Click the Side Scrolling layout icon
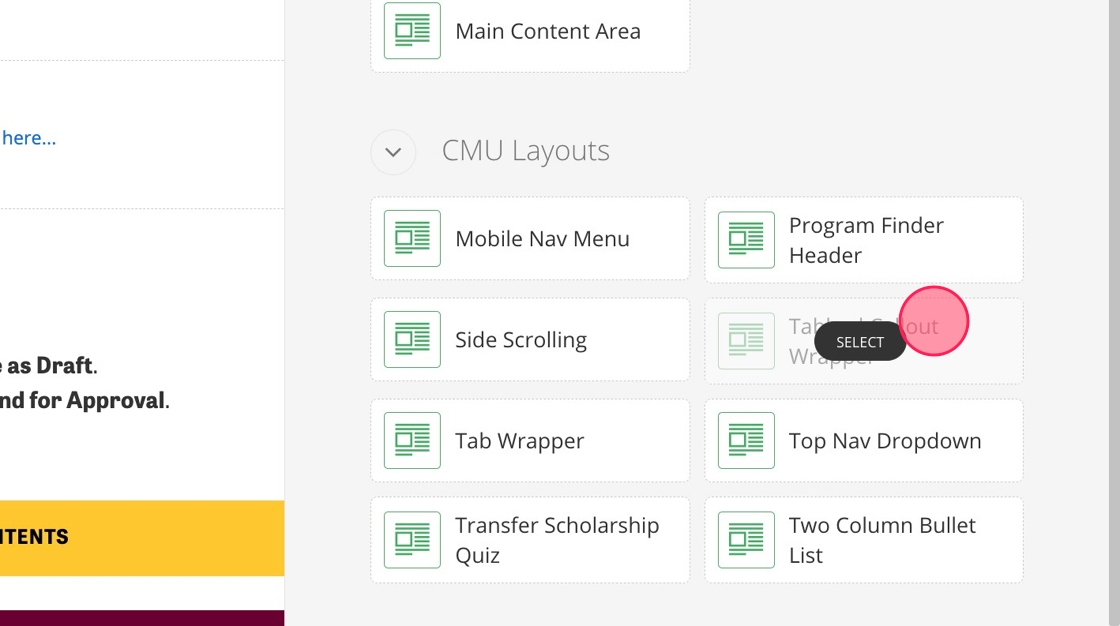 pos(412,340)
